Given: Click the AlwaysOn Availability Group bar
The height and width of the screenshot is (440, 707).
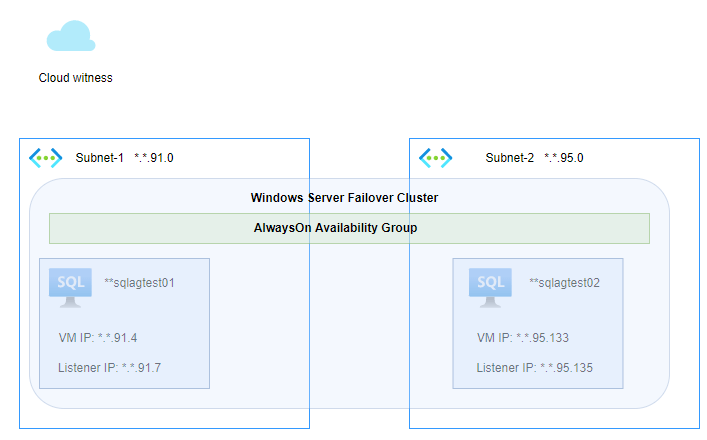Looking at the screenshot, I should pos(150,228).
